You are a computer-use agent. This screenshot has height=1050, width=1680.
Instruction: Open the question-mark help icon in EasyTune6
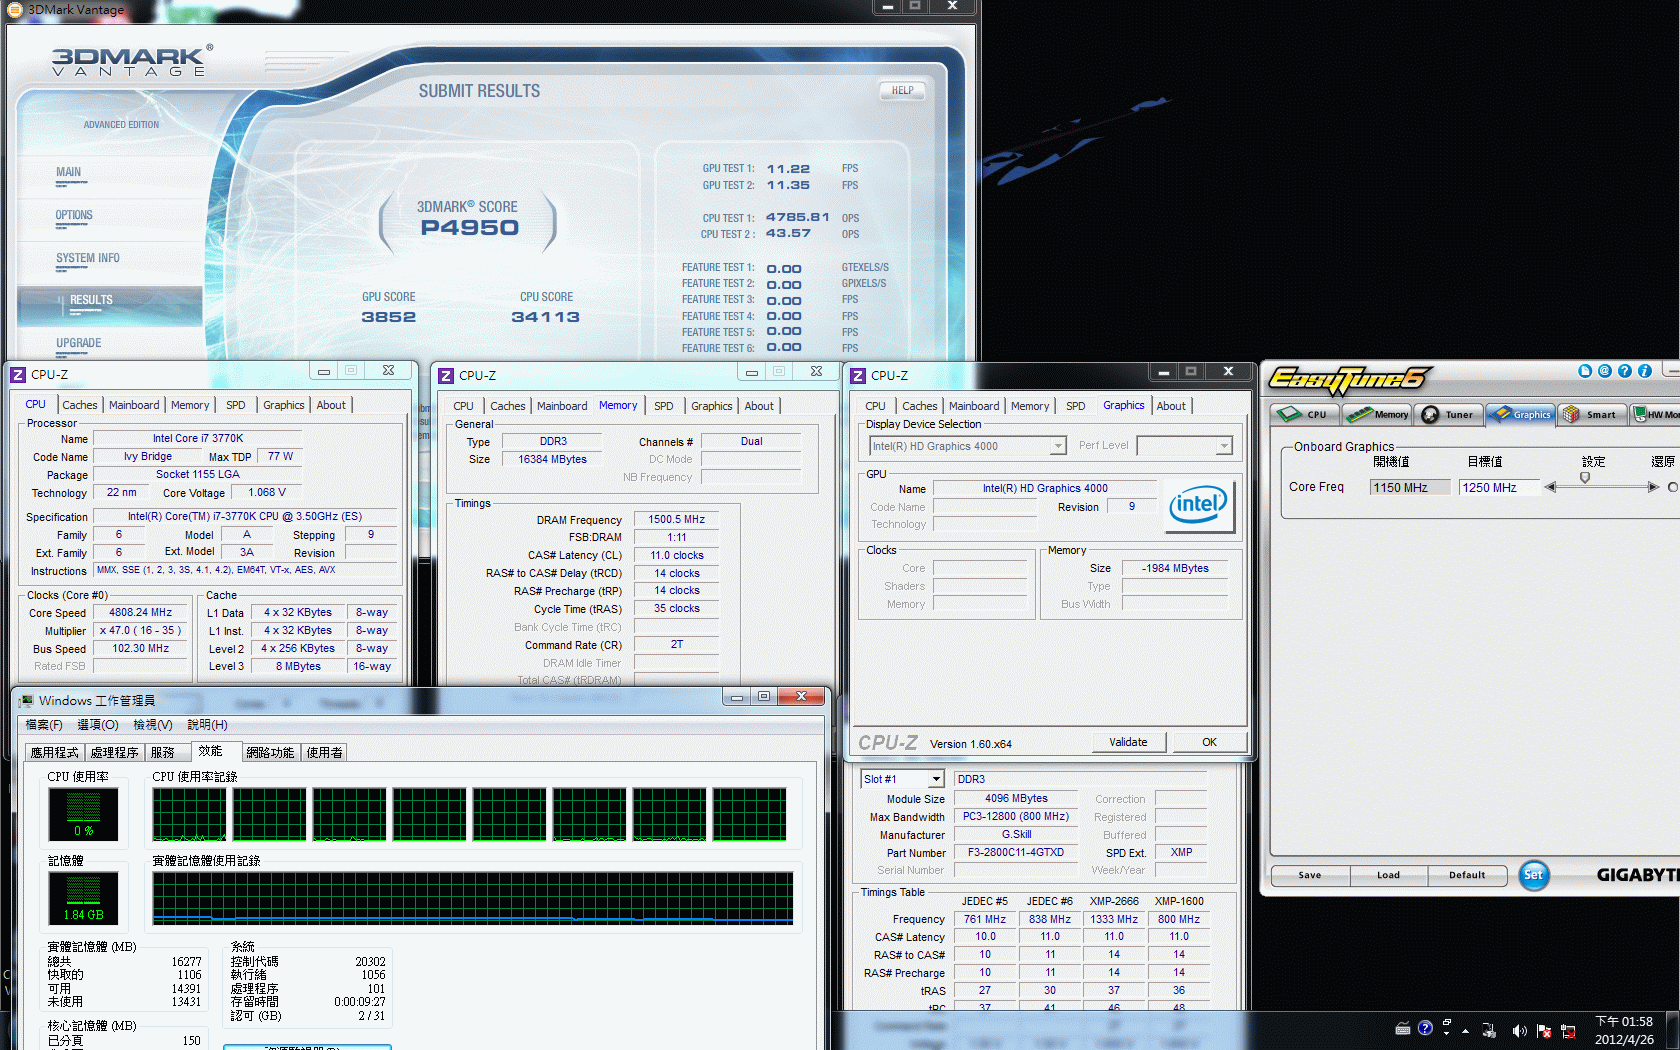coord(1625,371)
